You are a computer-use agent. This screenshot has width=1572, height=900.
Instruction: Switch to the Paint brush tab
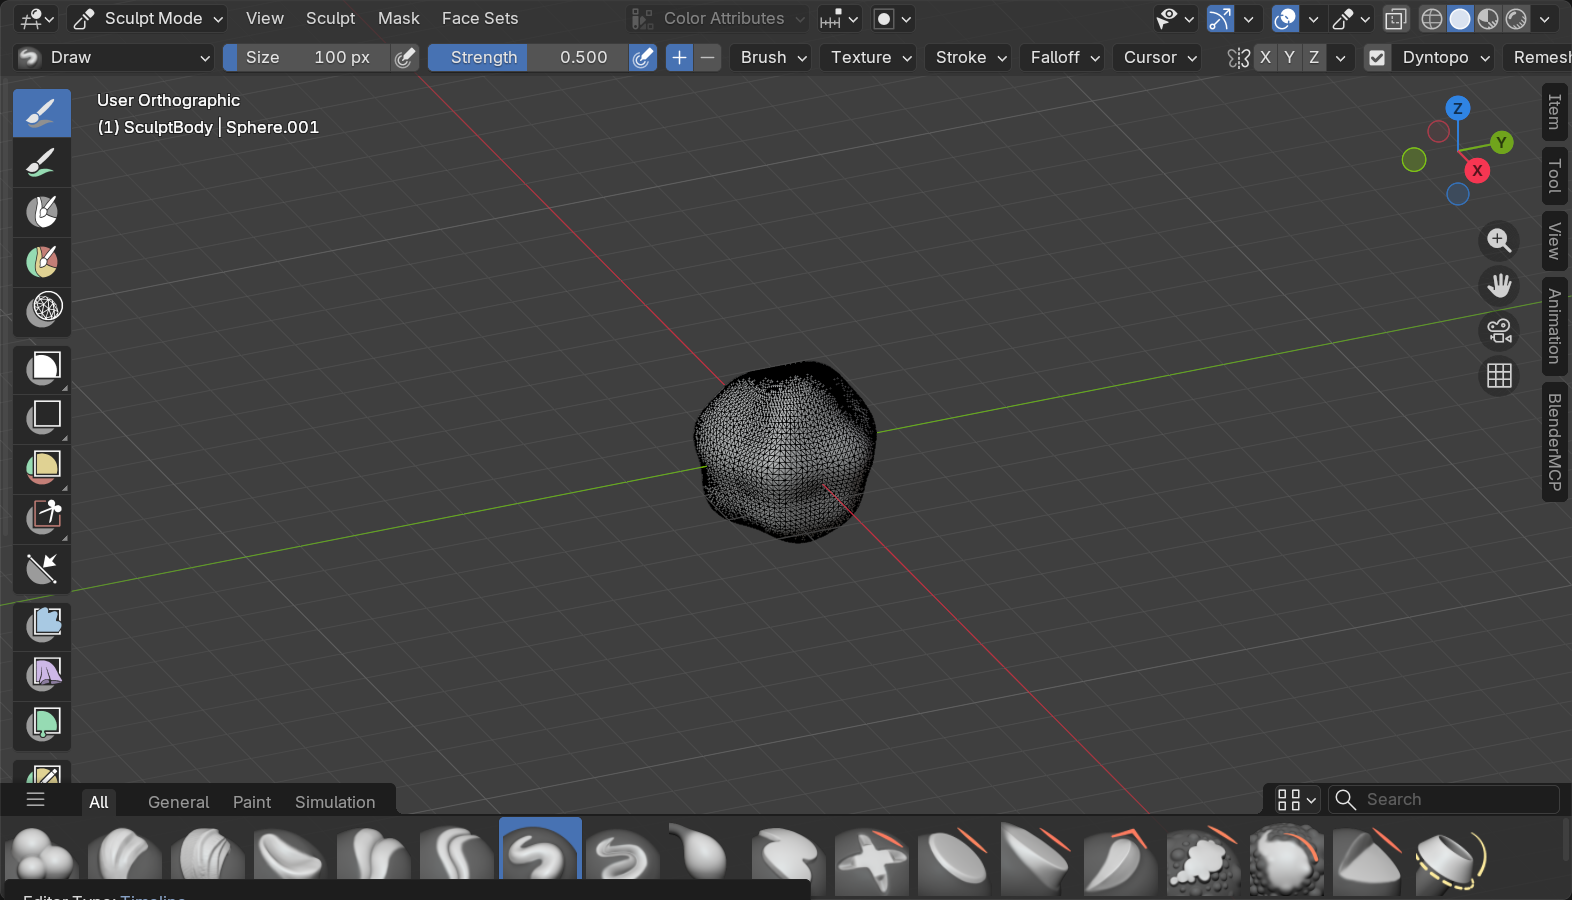pyautogui.click(x=252, y=802)
